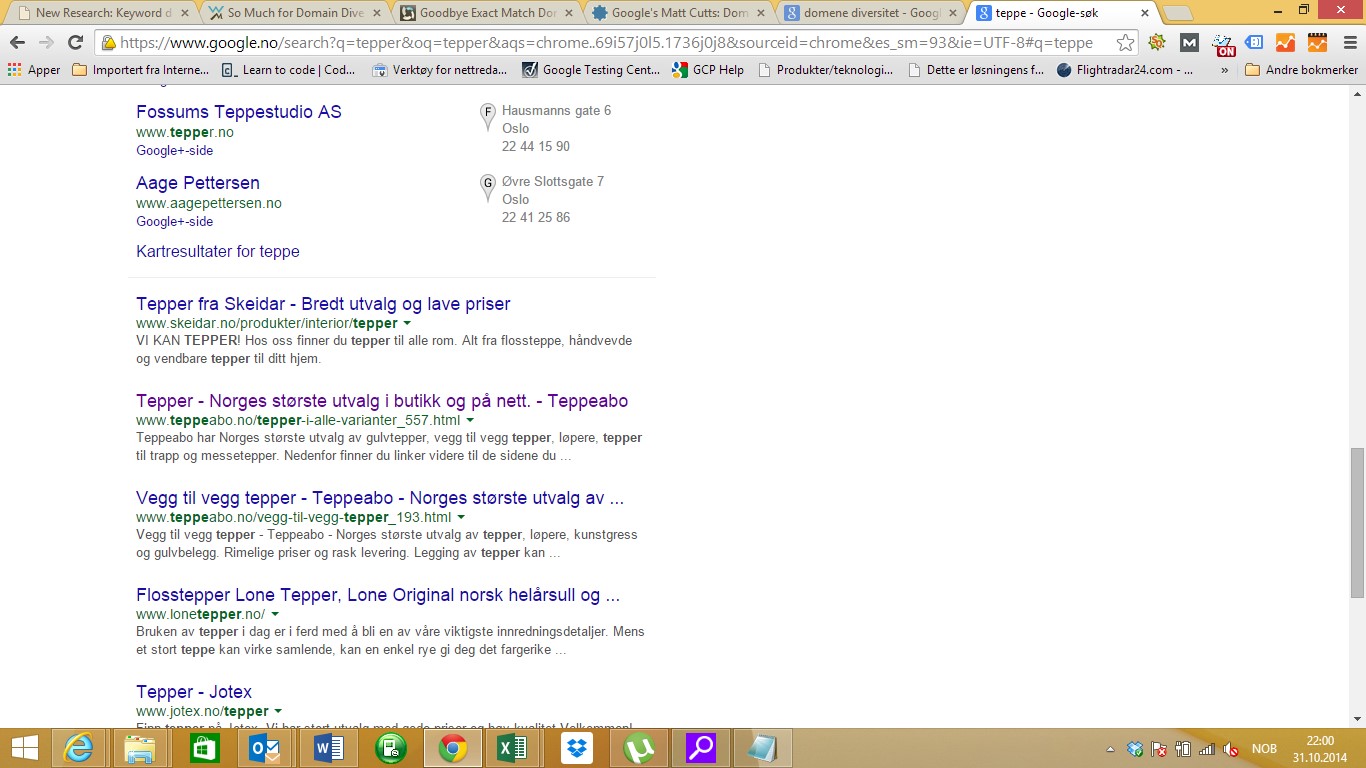1366x768 pixels.
Task: Switch to 'Goodbye Exact Match Dor' tab
Action: pyautogui.click(x=486, y=13)
